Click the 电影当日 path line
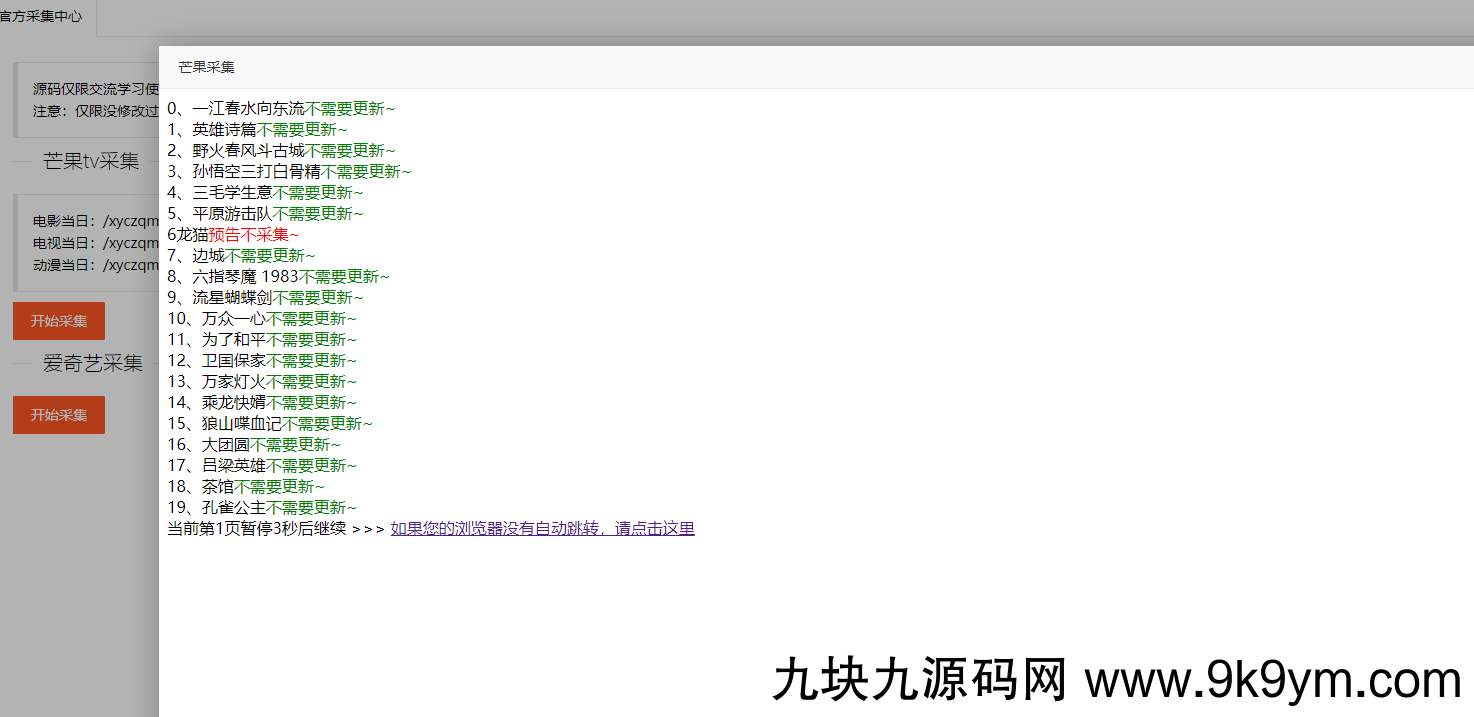 pos(95,221)
